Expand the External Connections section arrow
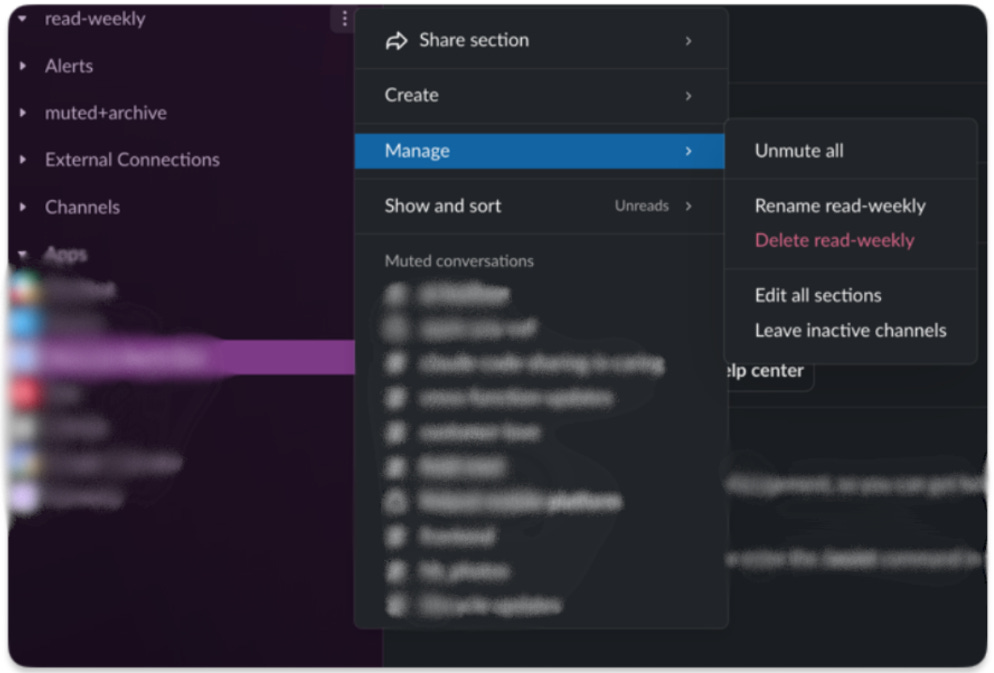The height and width of the screenshot is (673, 994). [x=23, y=160]
